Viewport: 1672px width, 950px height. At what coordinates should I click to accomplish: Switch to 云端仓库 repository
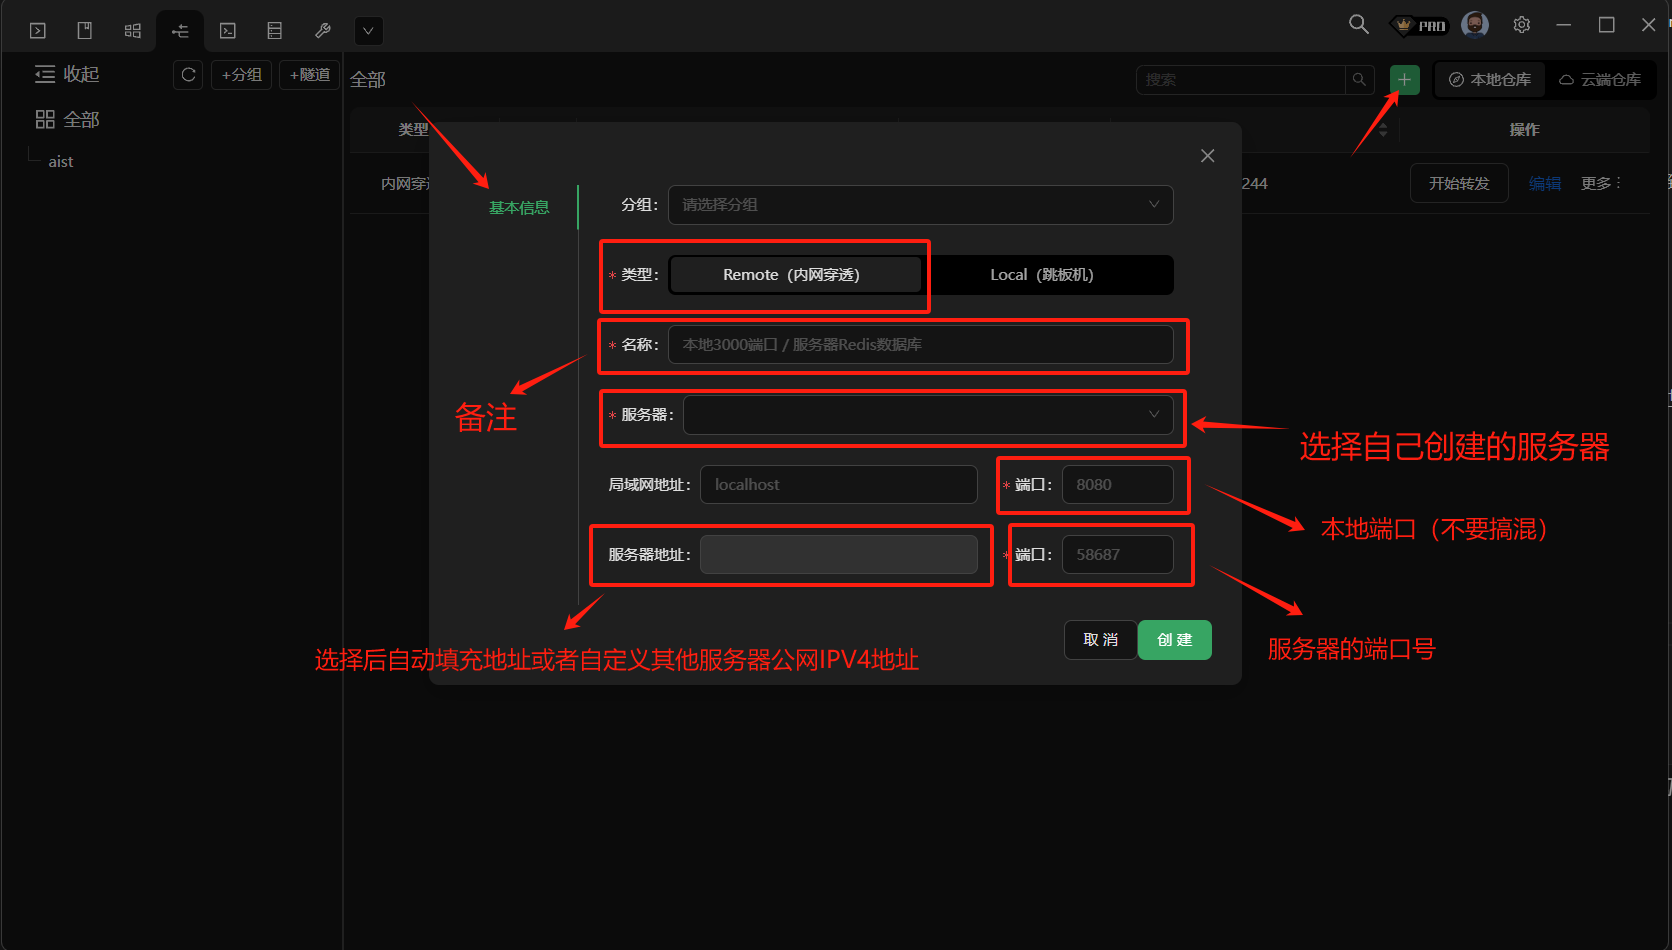[1599, 80]
